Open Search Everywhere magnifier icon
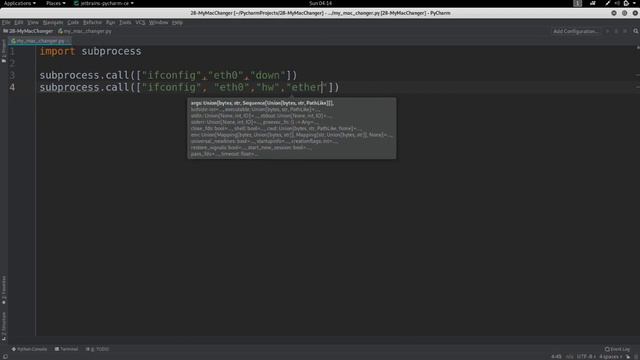Viewport: 640px width, 360px height. pyautogui.click(x=636, y=31)
